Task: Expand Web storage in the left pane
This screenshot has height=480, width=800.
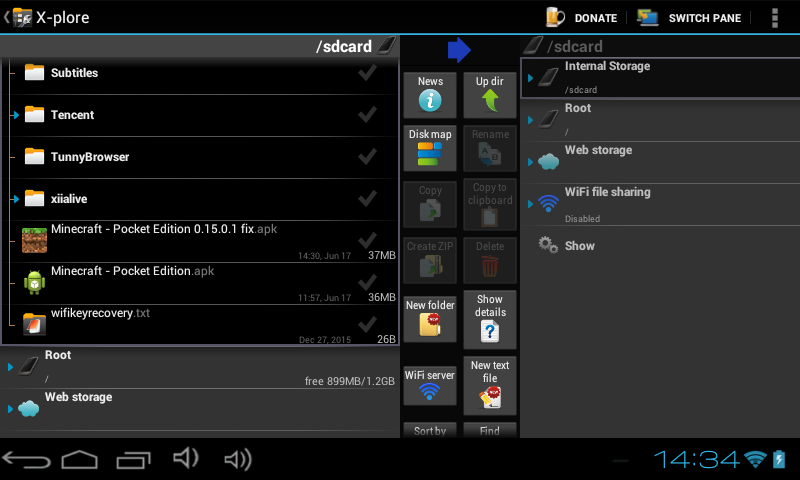Action: 10,409
